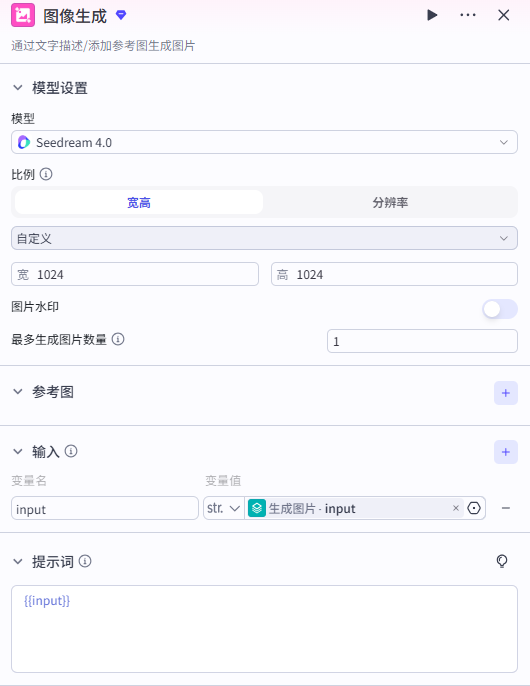Switch to the 分辨率 tab
The width and height of the screenshot is (530, 686).
pos(390,203)
